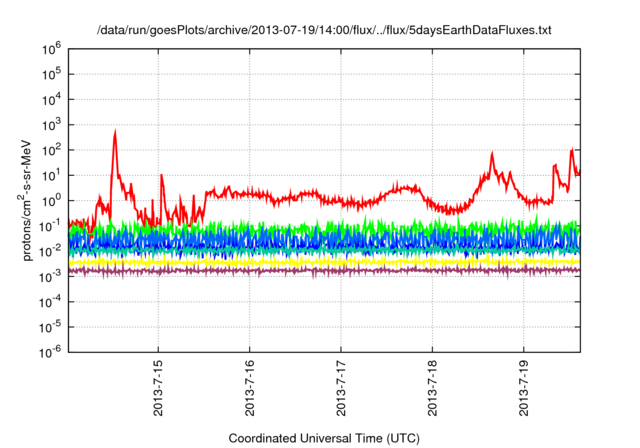
Task: Click the 10^0 y-axis tick label
Action: point(51,201)
